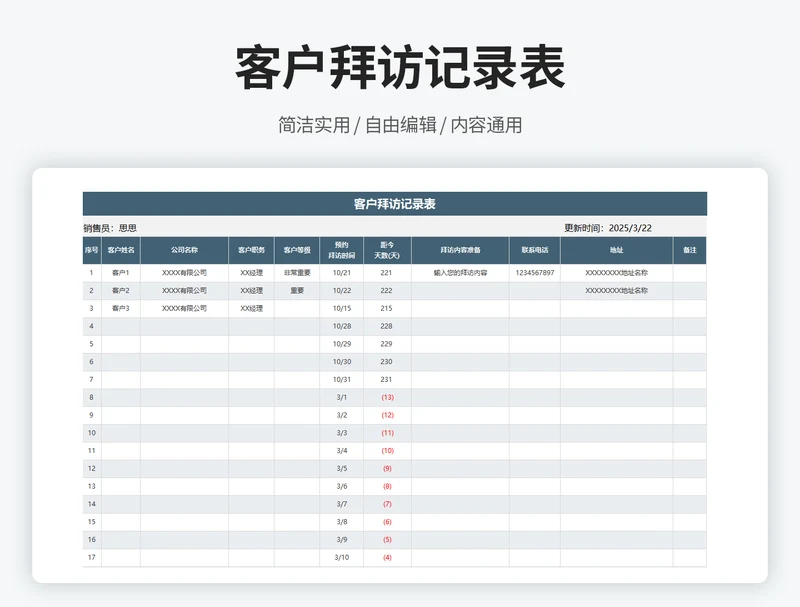The image size is (800, 607).
Task: Select the 215 days cell
Action: 386,309
